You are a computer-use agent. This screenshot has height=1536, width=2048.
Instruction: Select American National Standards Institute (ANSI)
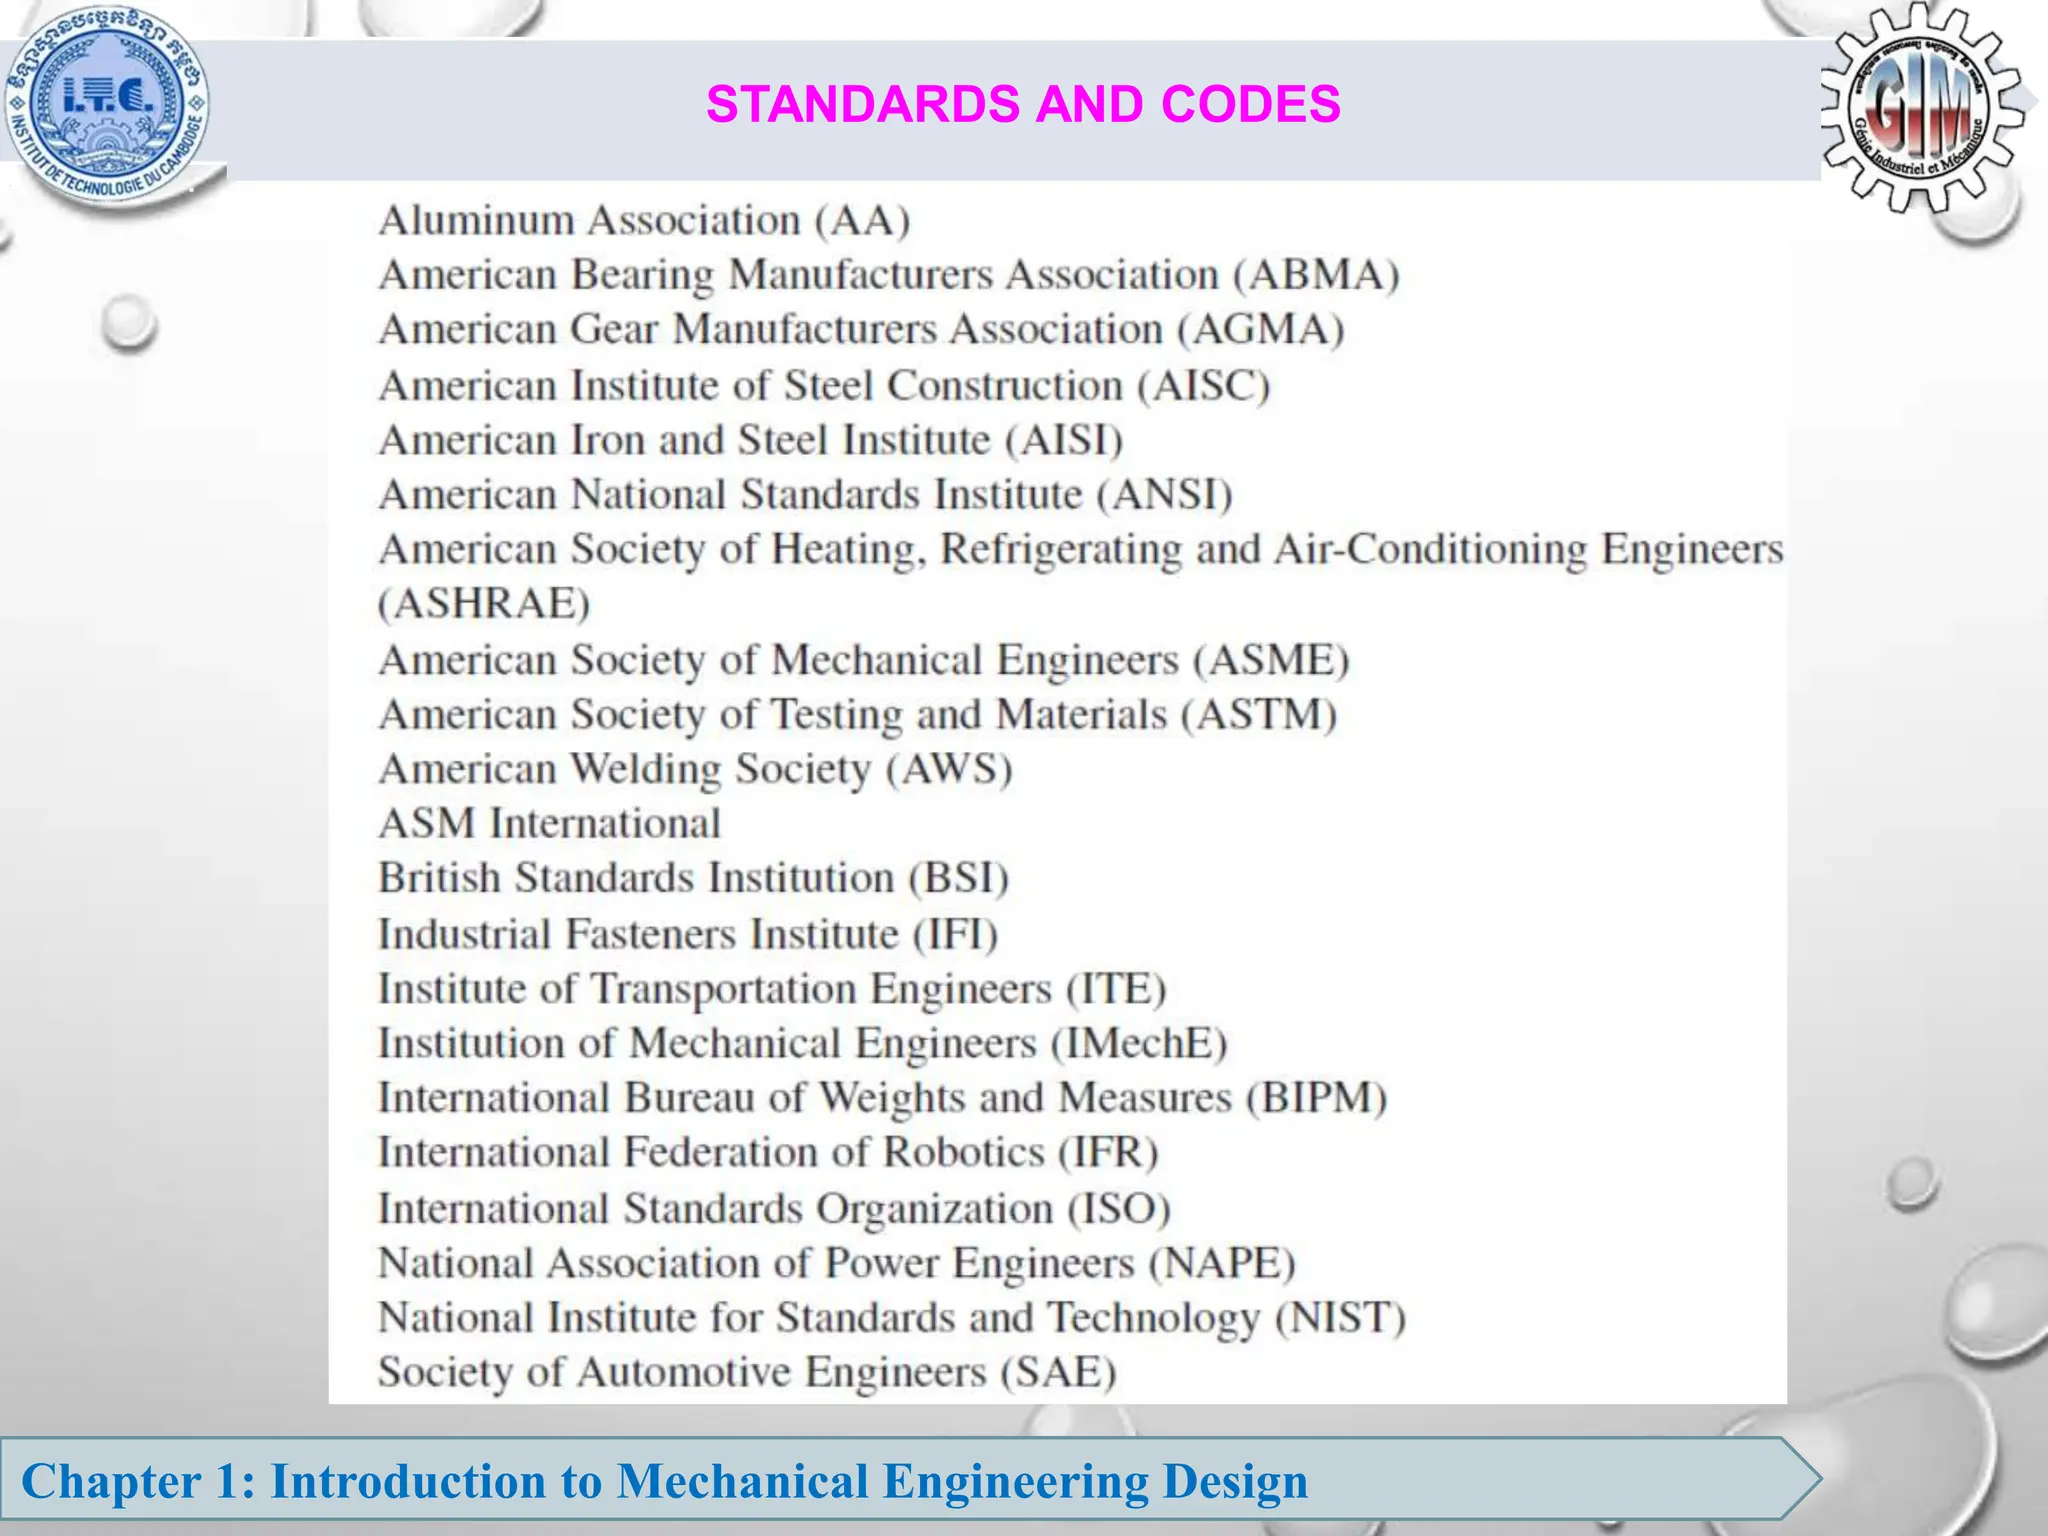click(805, 496)
